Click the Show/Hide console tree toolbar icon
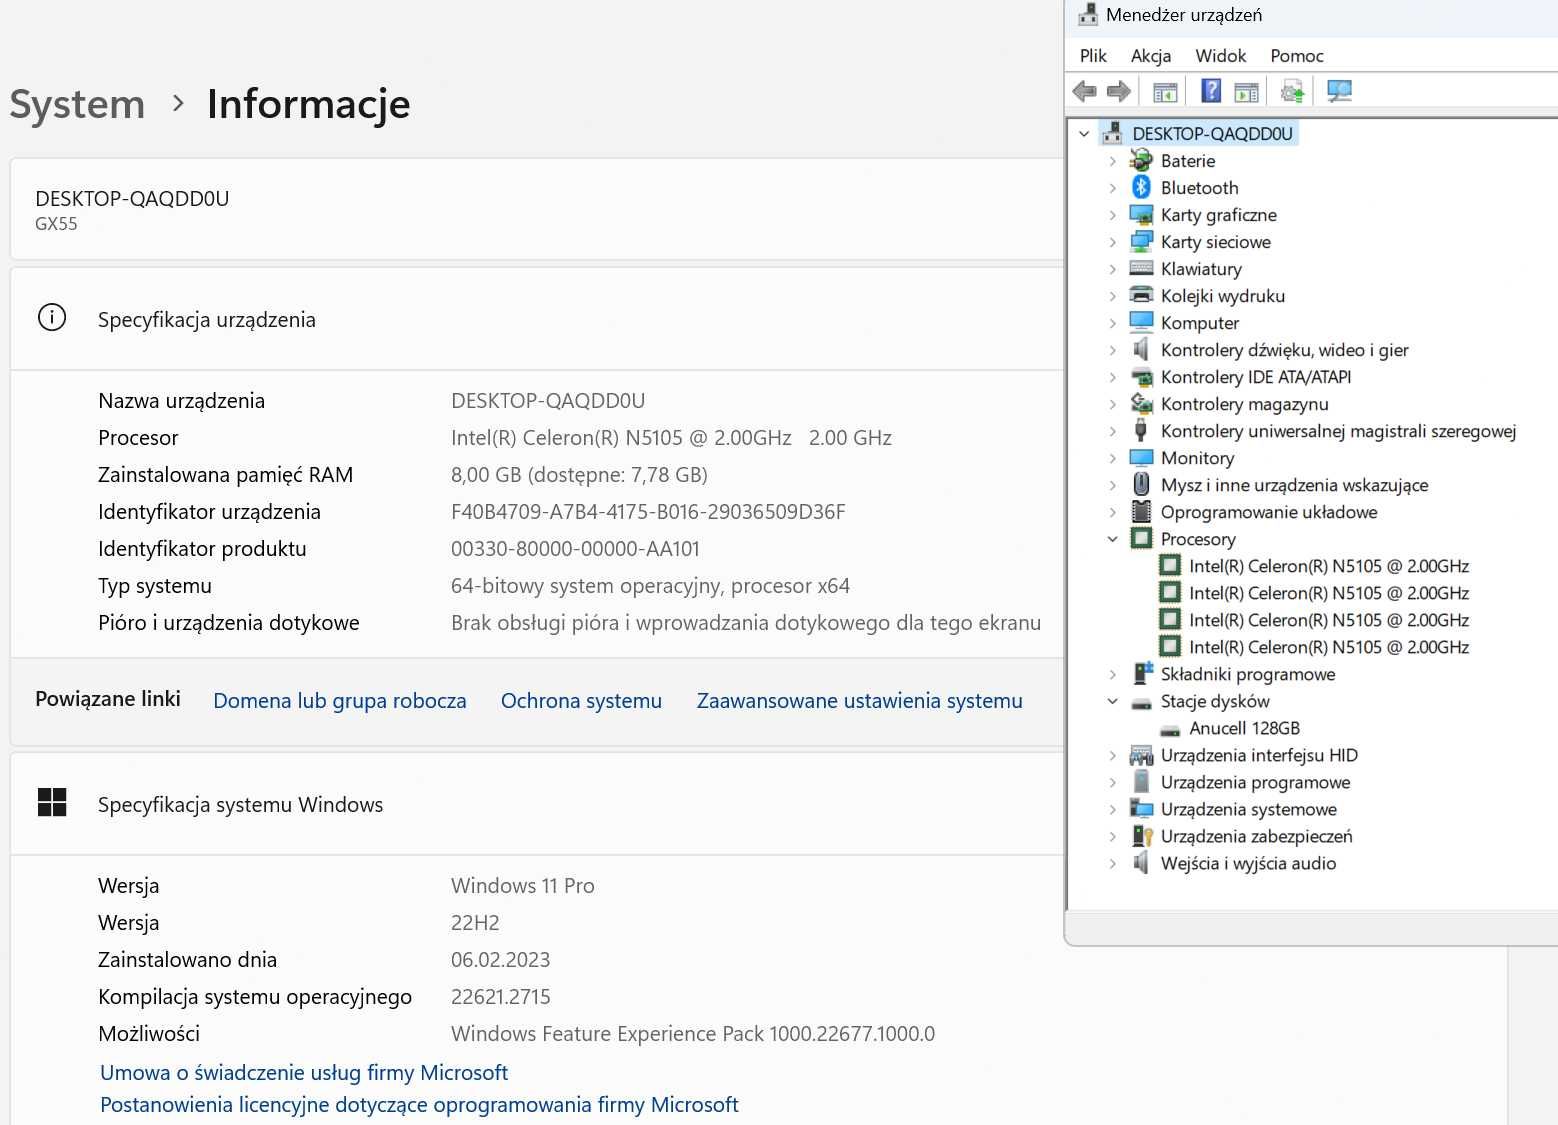Viewport: 1558px width, 1125px height. point(1165,92)
